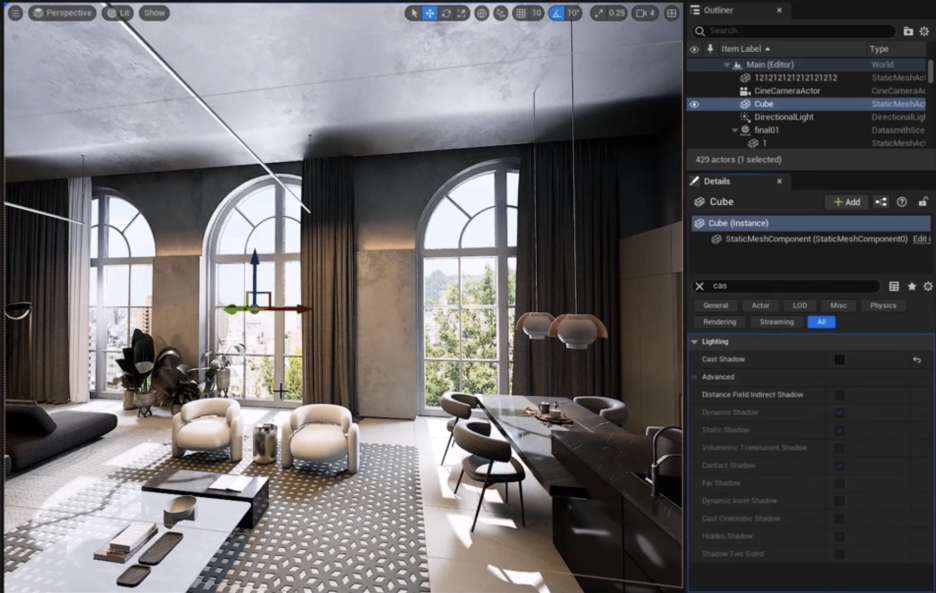Toggle world/local coordinate system globe

pos(482,13)
